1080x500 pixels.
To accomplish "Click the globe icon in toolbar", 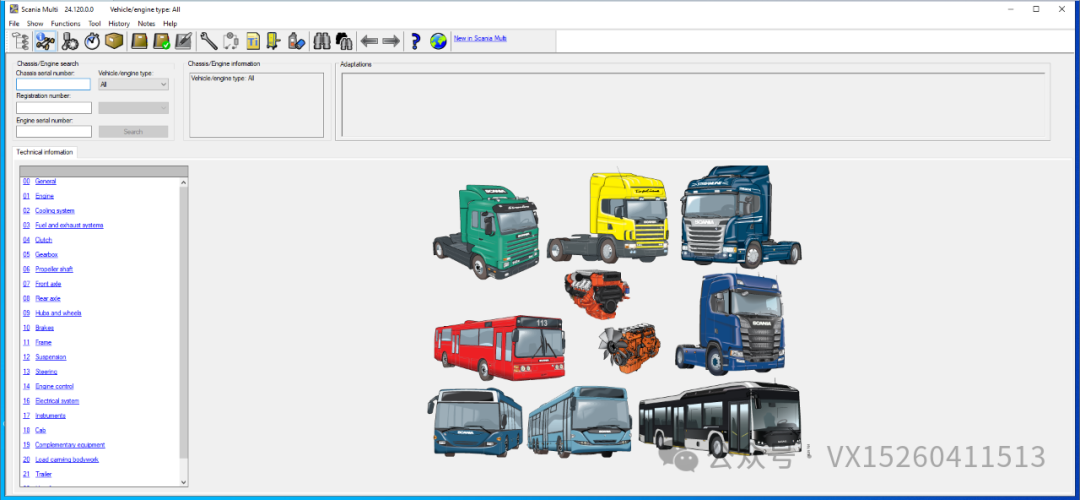I will click(438, 41).
